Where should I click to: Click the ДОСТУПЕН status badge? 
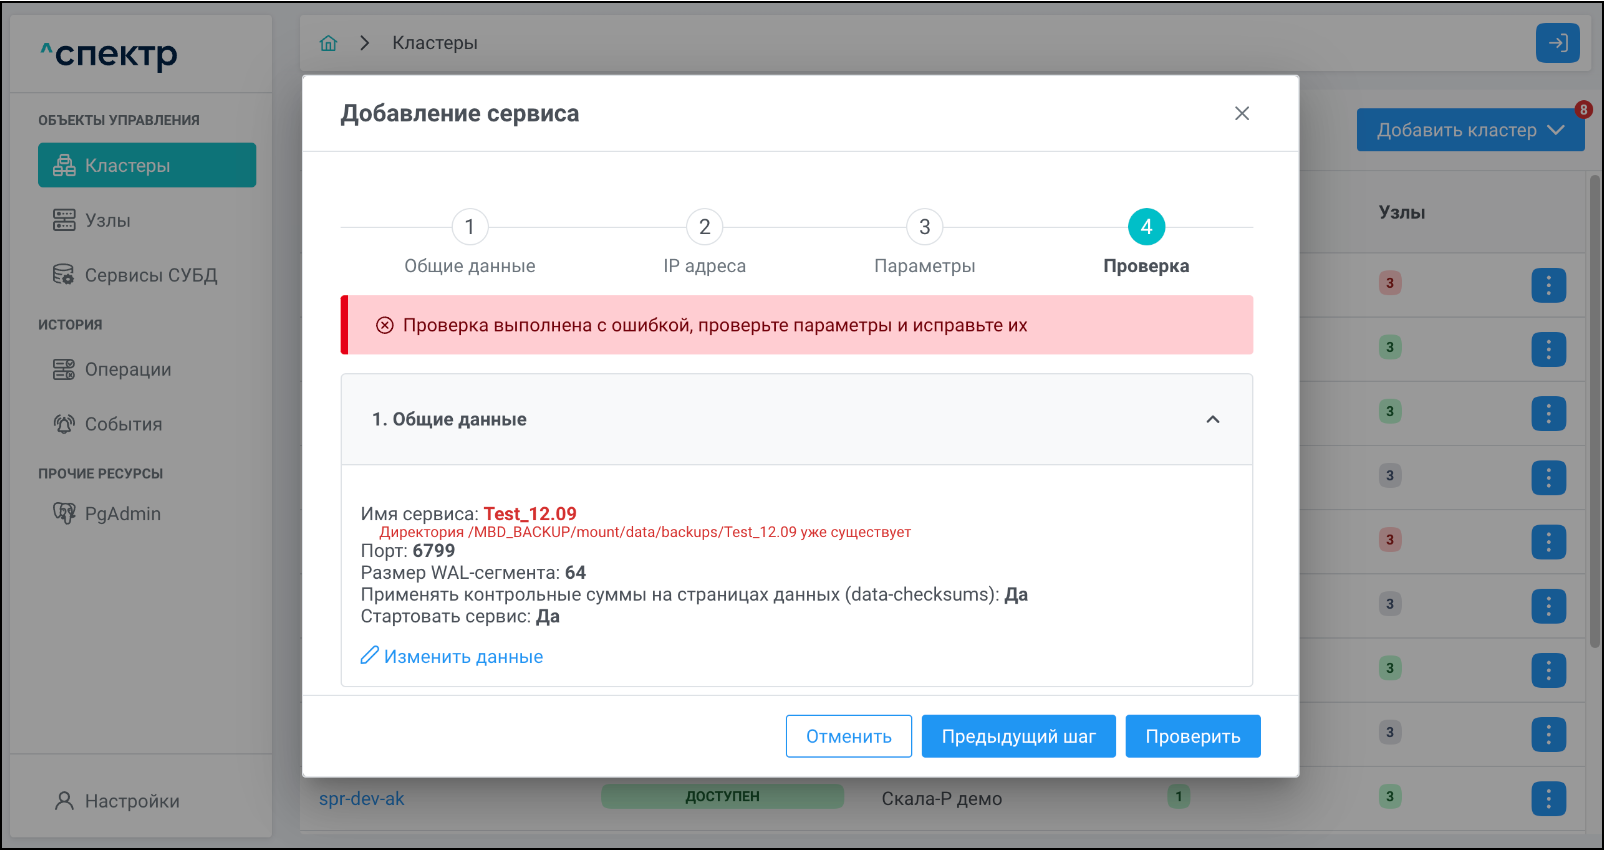click(x=722, y=797)
